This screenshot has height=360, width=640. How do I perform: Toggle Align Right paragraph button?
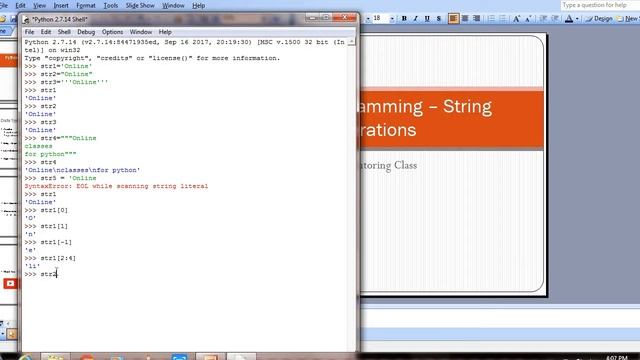click(x=476, y=18)
